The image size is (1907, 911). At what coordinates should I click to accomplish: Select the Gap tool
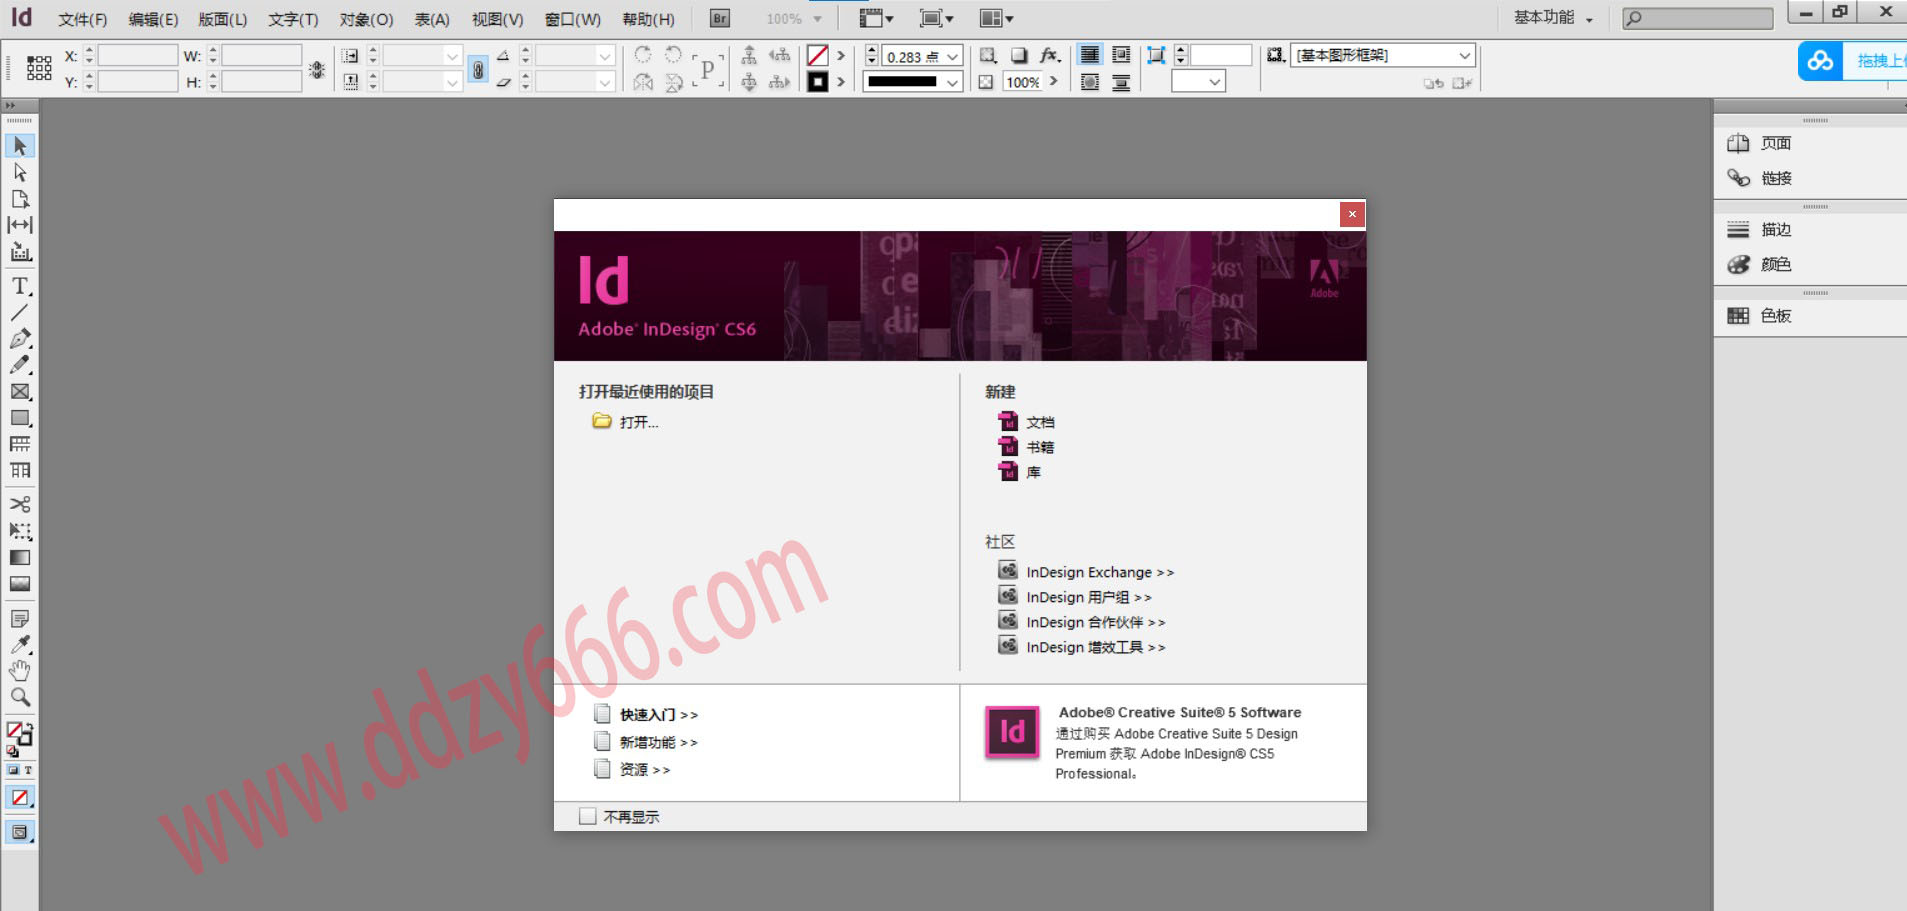coord(20,225)
